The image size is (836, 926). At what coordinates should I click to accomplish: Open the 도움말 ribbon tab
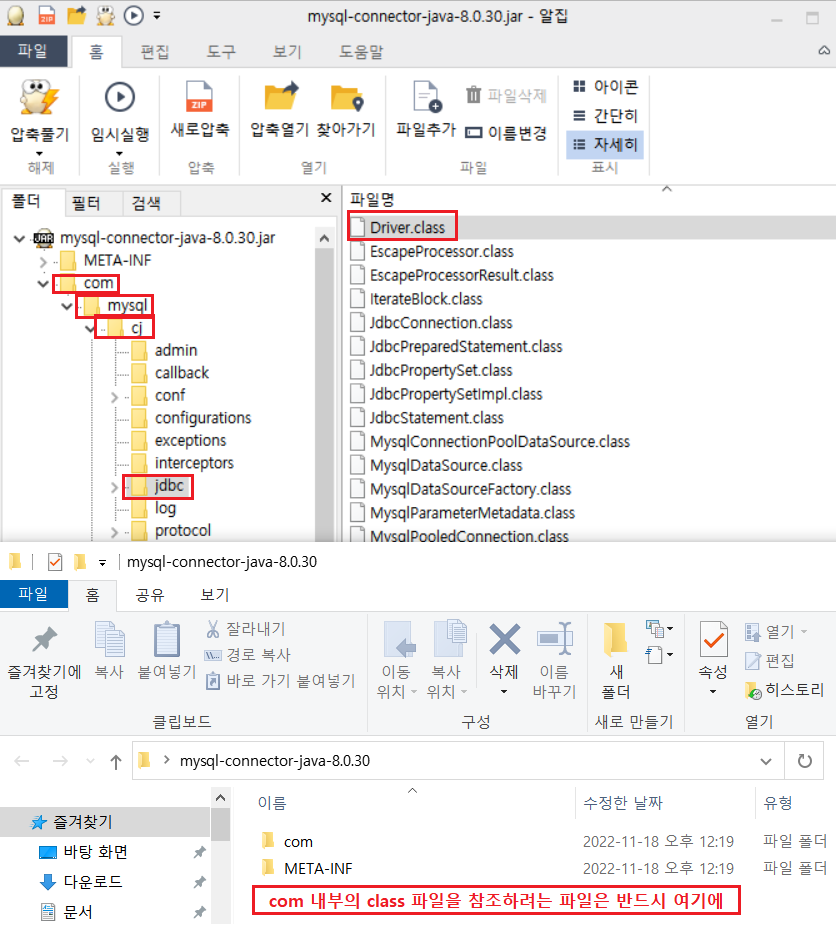[x=361, y=52]
